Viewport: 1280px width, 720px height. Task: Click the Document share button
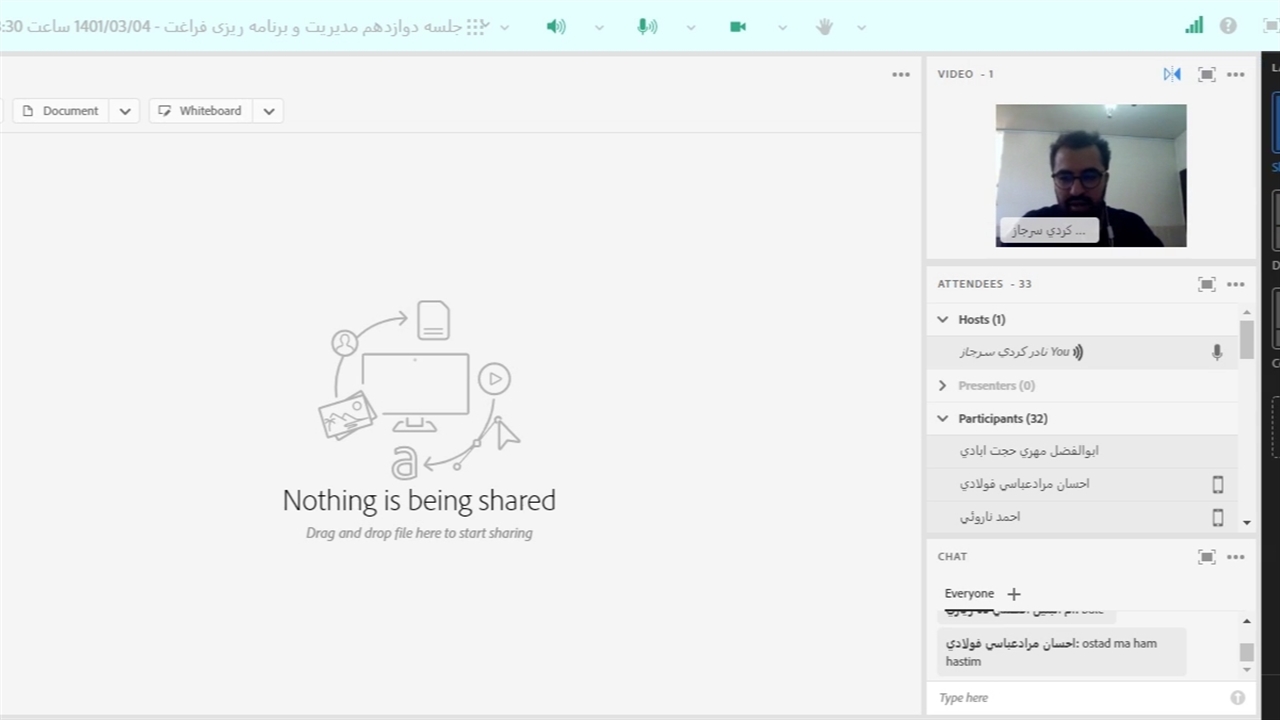(x=61, y=111)
